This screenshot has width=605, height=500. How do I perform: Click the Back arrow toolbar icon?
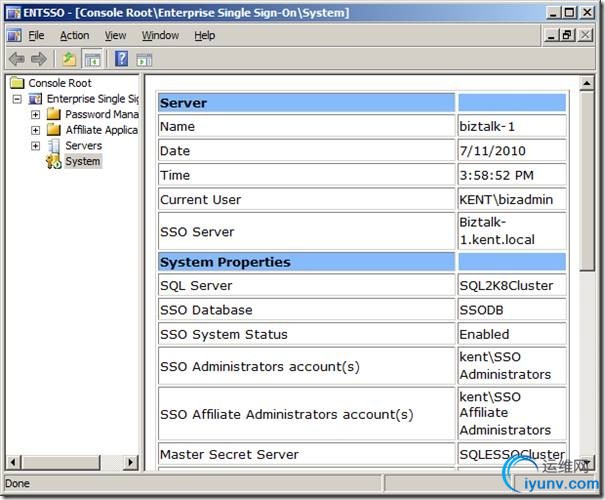pos(17,59)
